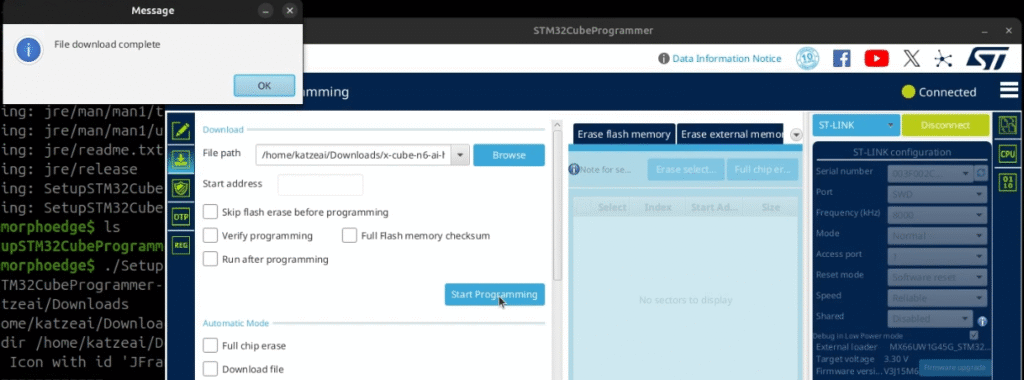This screenshot has width=1024, height=380.
Task: Open the ST-LINK interface dropdown
Action: pos(856,125)
